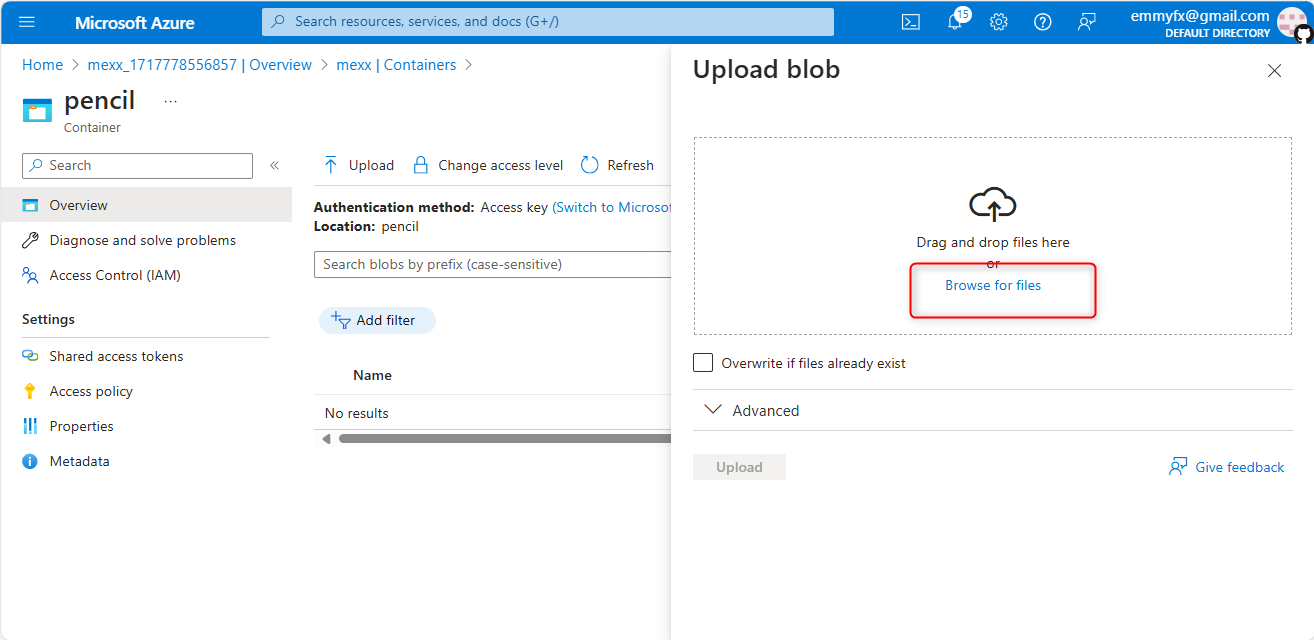Collapse the left sidebar menu

coord(275,165)
